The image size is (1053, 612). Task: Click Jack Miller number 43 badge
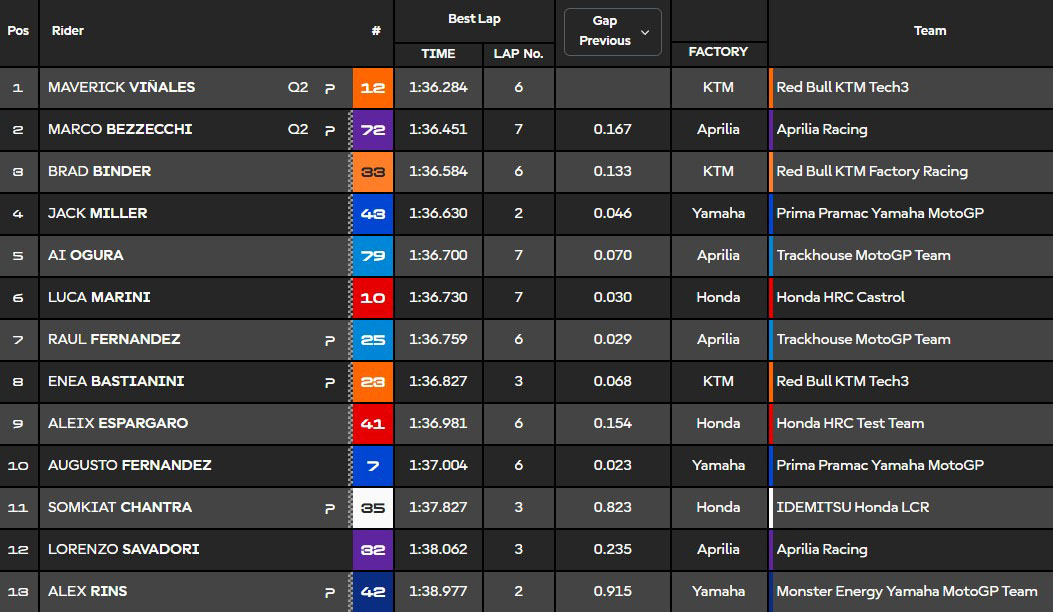tap(372, 214)
